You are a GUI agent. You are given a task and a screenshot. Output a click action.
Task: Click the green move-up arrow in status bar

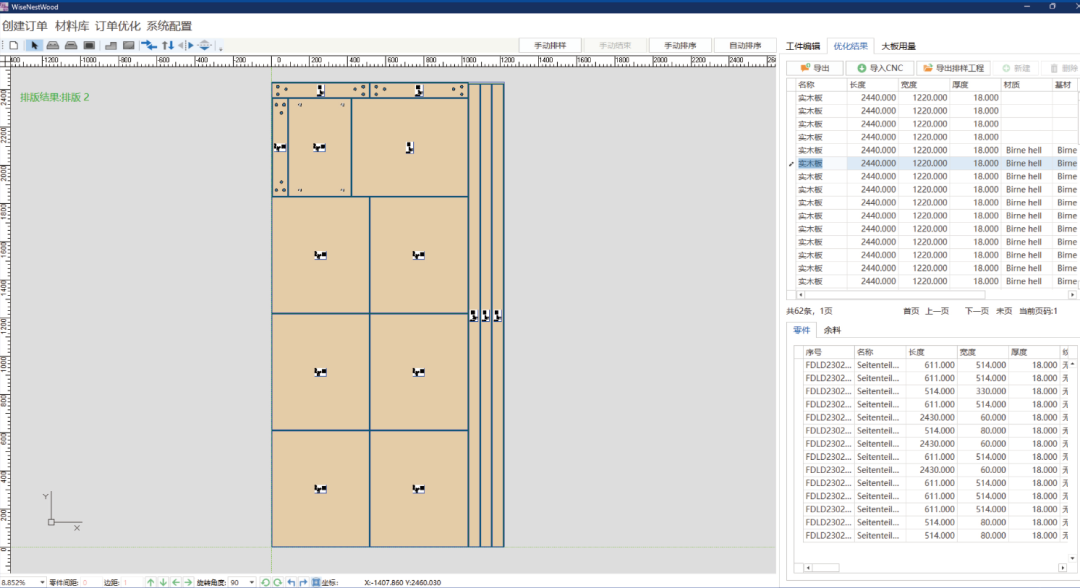coord(151,582)
